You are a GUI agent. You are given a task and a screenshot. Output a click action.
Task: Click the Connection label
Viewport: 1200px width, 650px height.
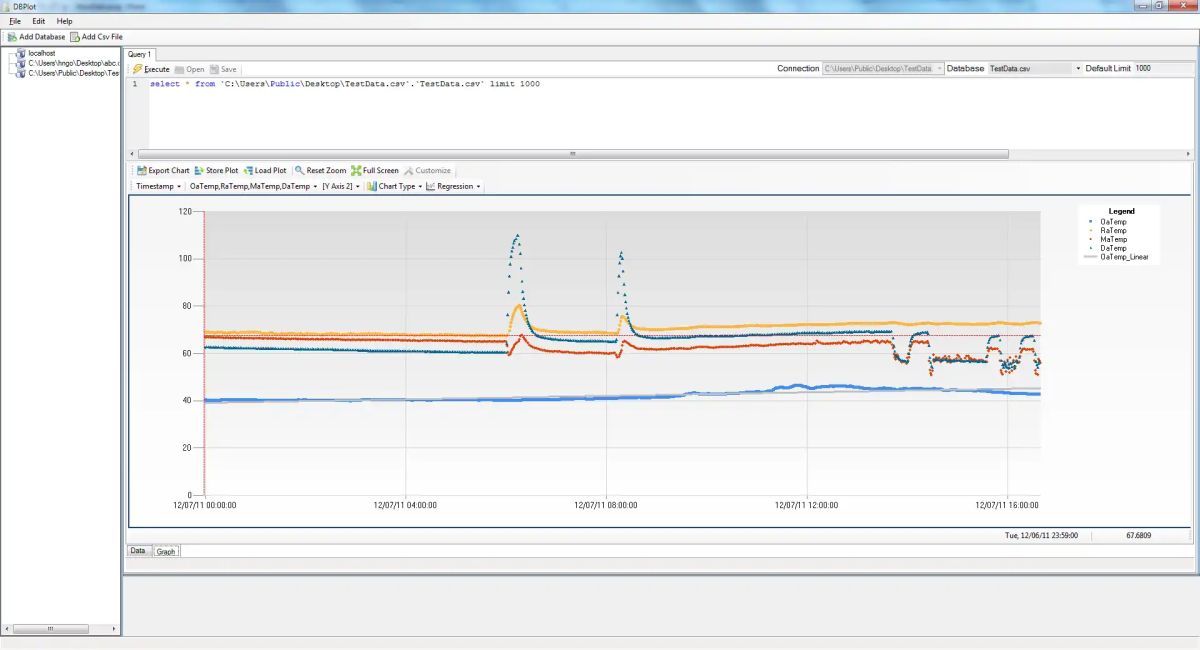pos(798,68)
